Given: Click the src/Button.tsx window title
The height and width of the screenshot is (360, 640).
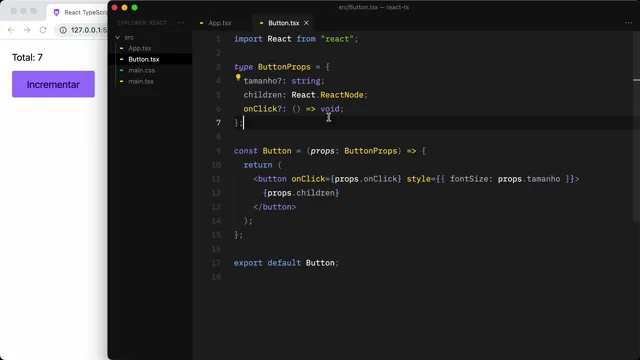Looking at the screenshot, I should pyautogui.click(x=373, y=7).
